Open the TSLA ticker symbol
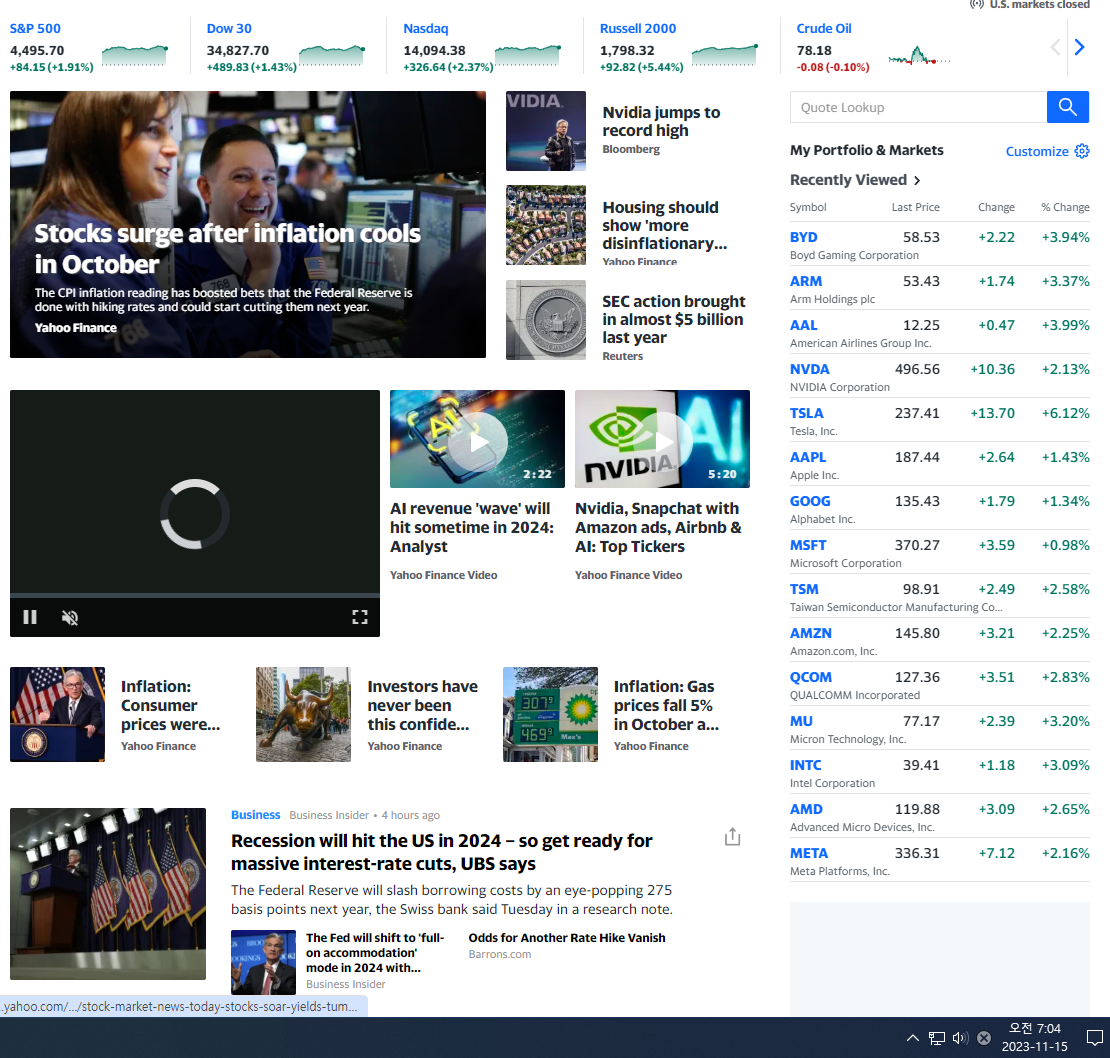 pos(806,413)
